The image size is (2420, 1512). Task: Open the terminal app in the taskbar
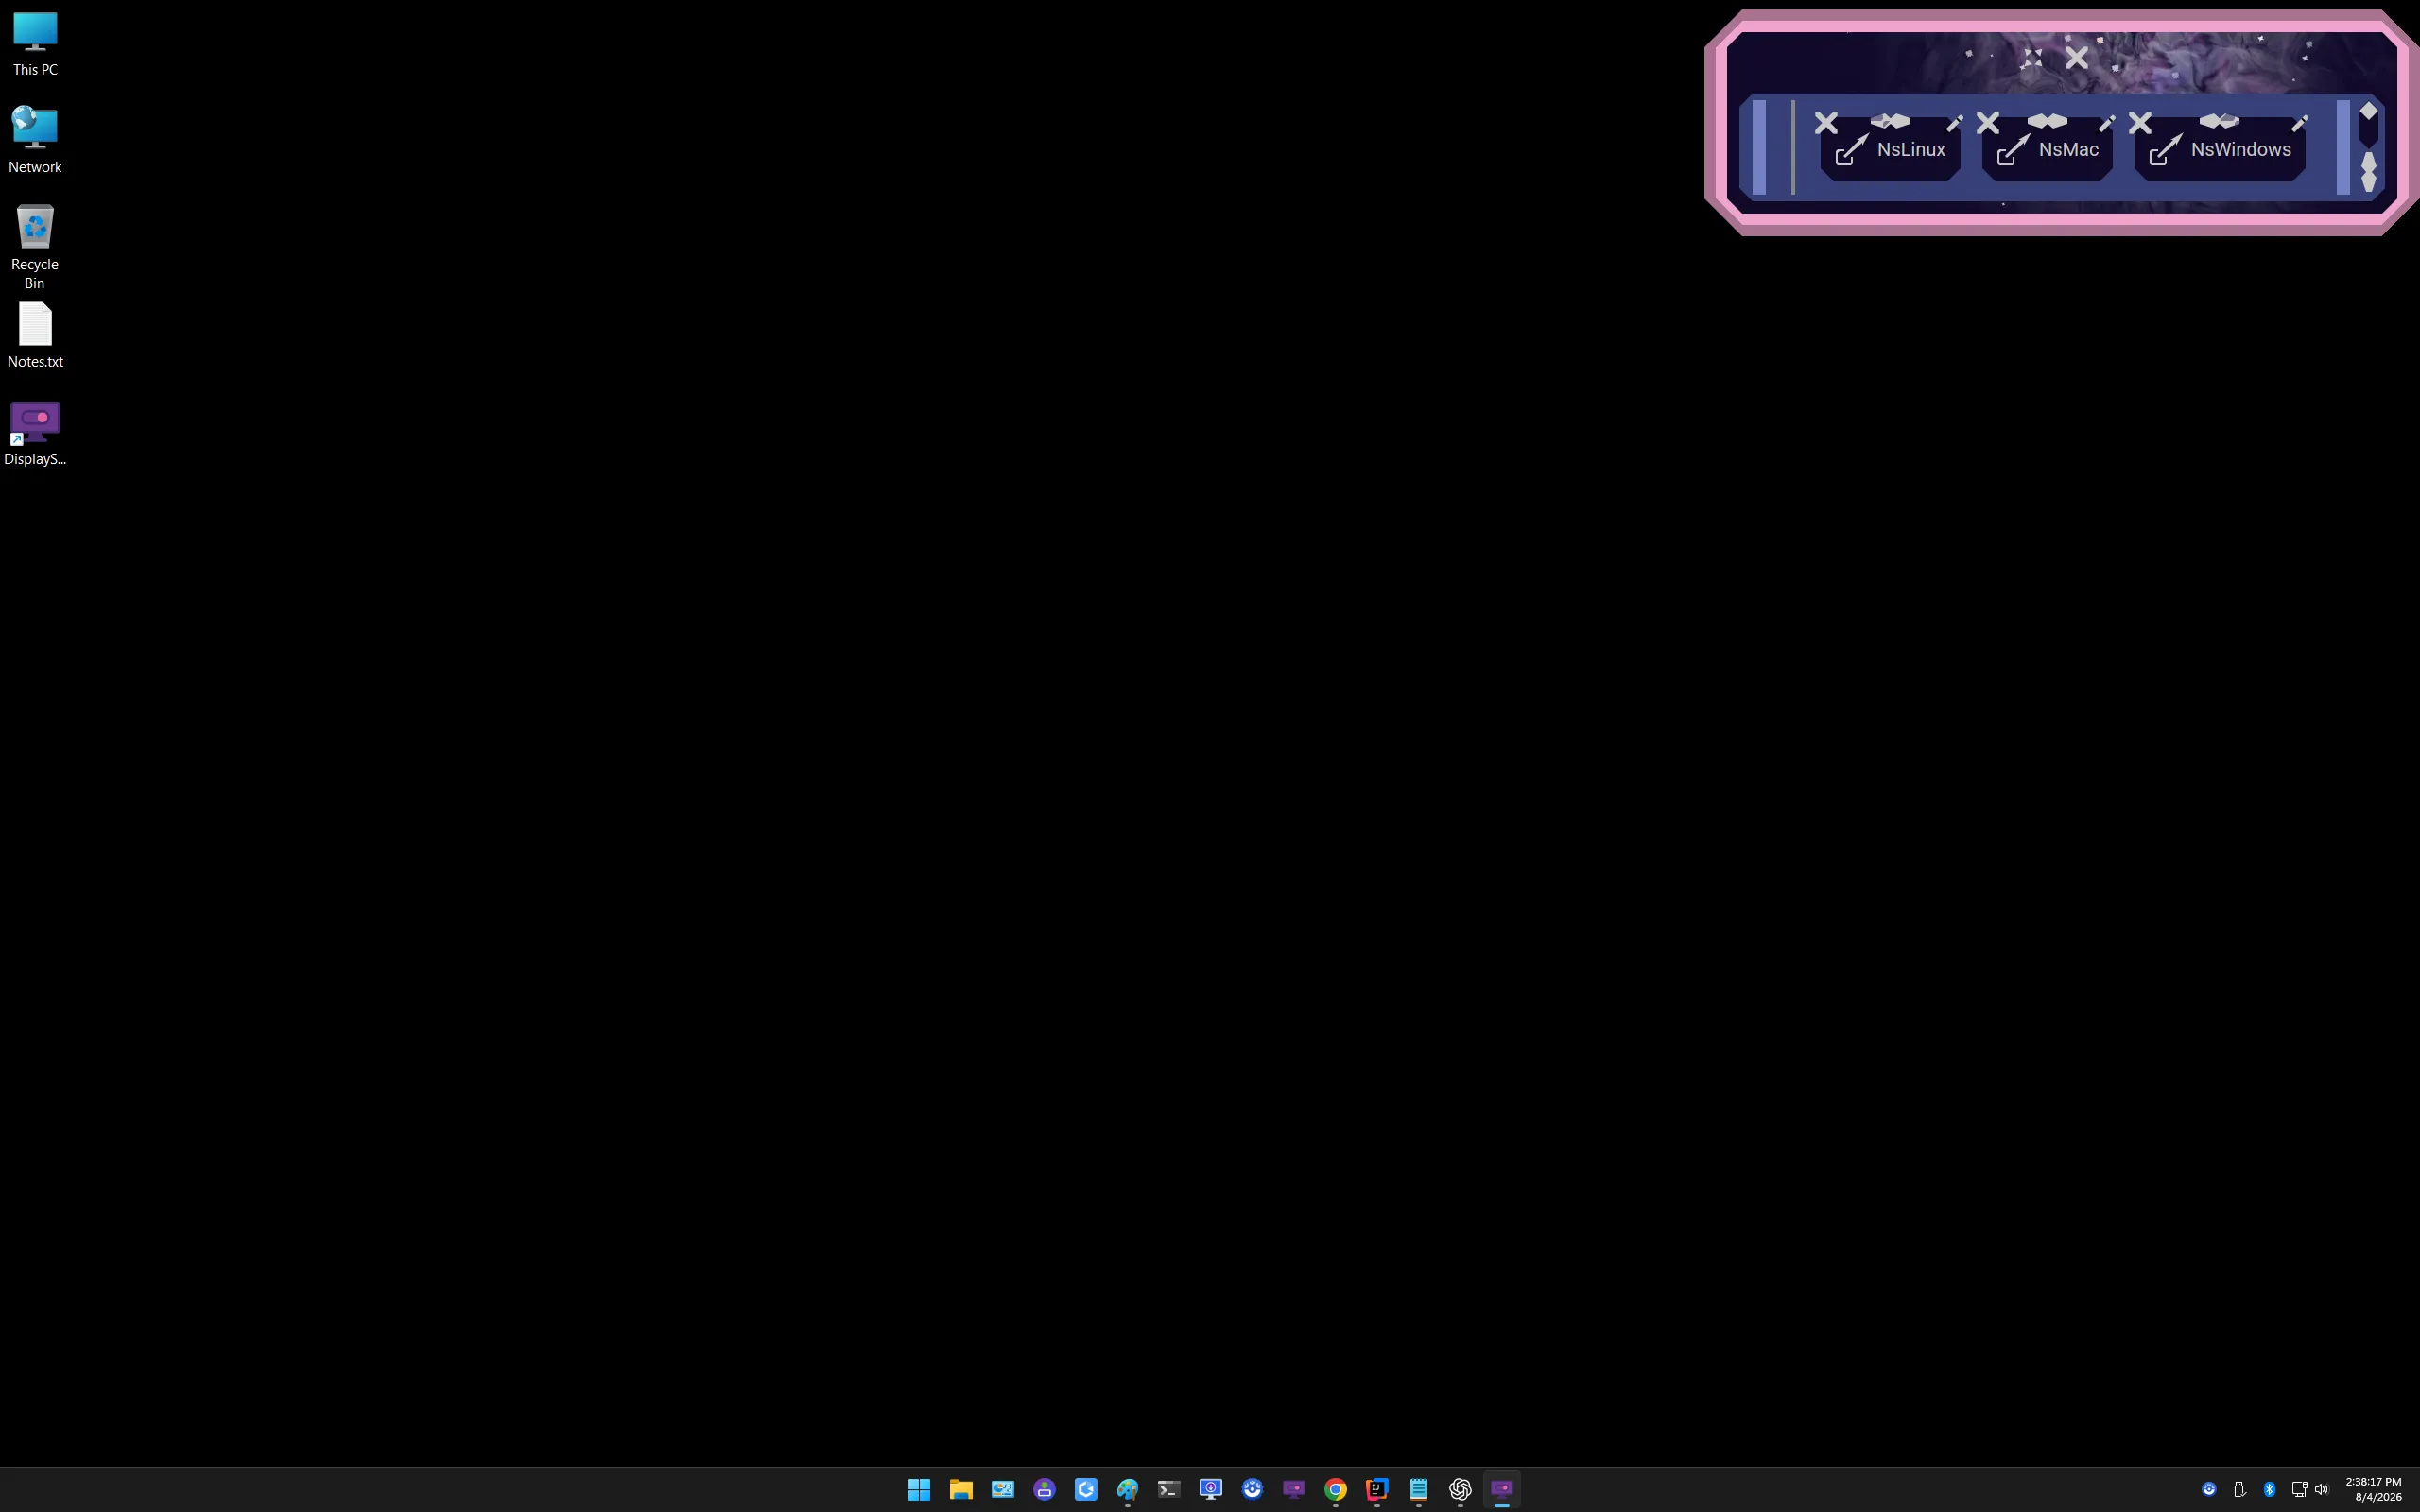[x=1169, y=1489]
